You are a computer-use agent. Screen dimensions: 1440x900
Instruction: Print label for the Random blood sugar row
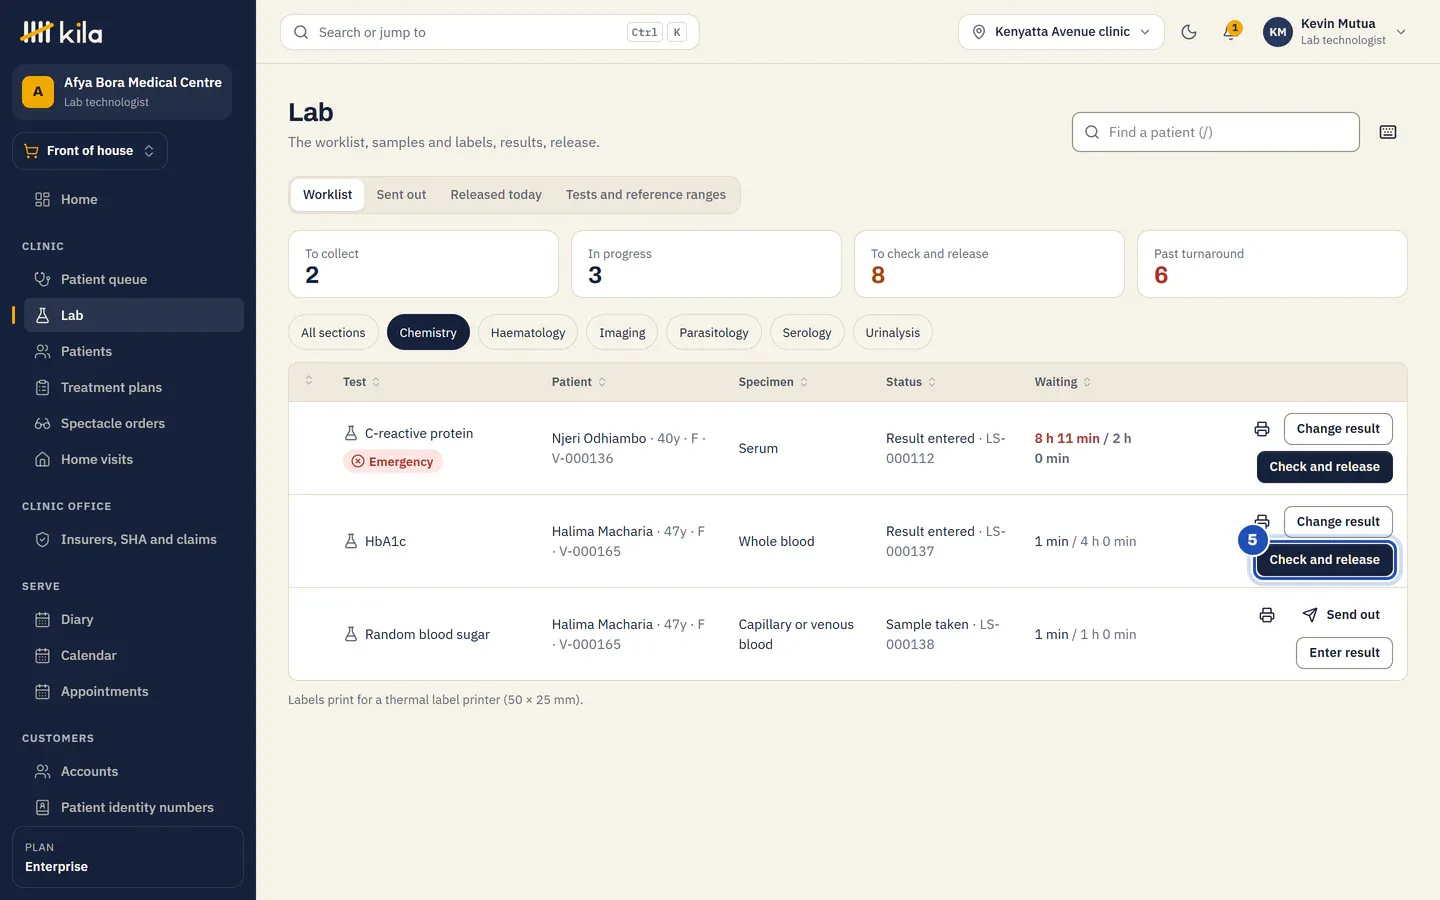(x=1267, y=615)
